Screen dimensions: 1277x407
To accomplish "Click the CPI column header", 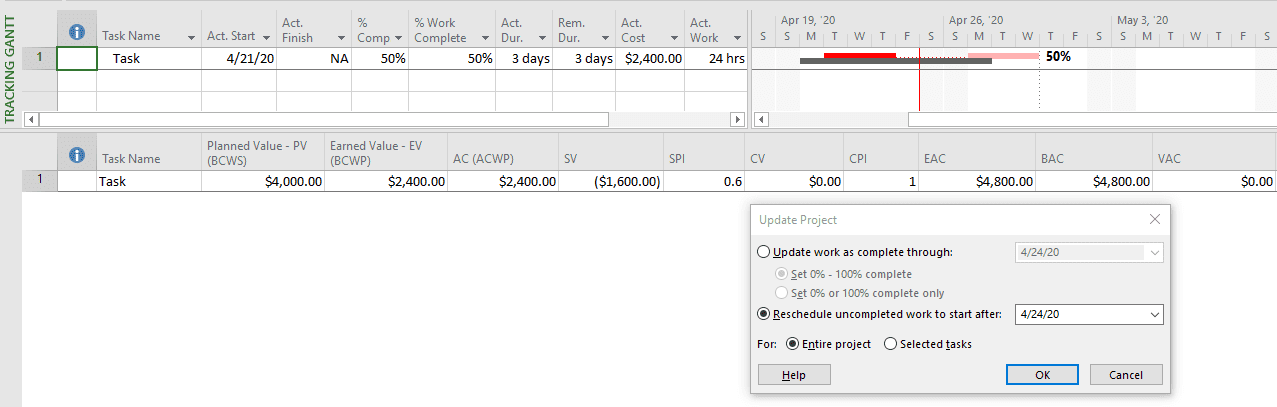I will pos(881,152).
